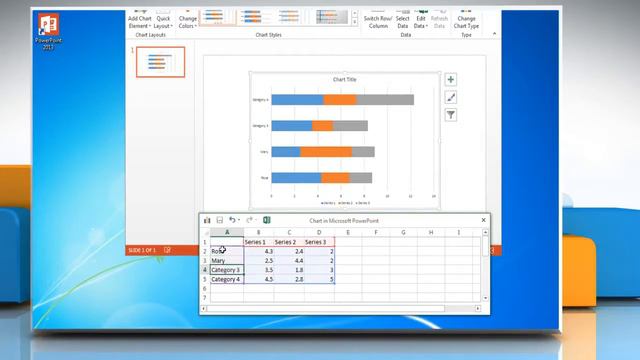Click the spell check icon in status bar
The height and width of the screenshot is (360, 640).
[x=167, y=250]
